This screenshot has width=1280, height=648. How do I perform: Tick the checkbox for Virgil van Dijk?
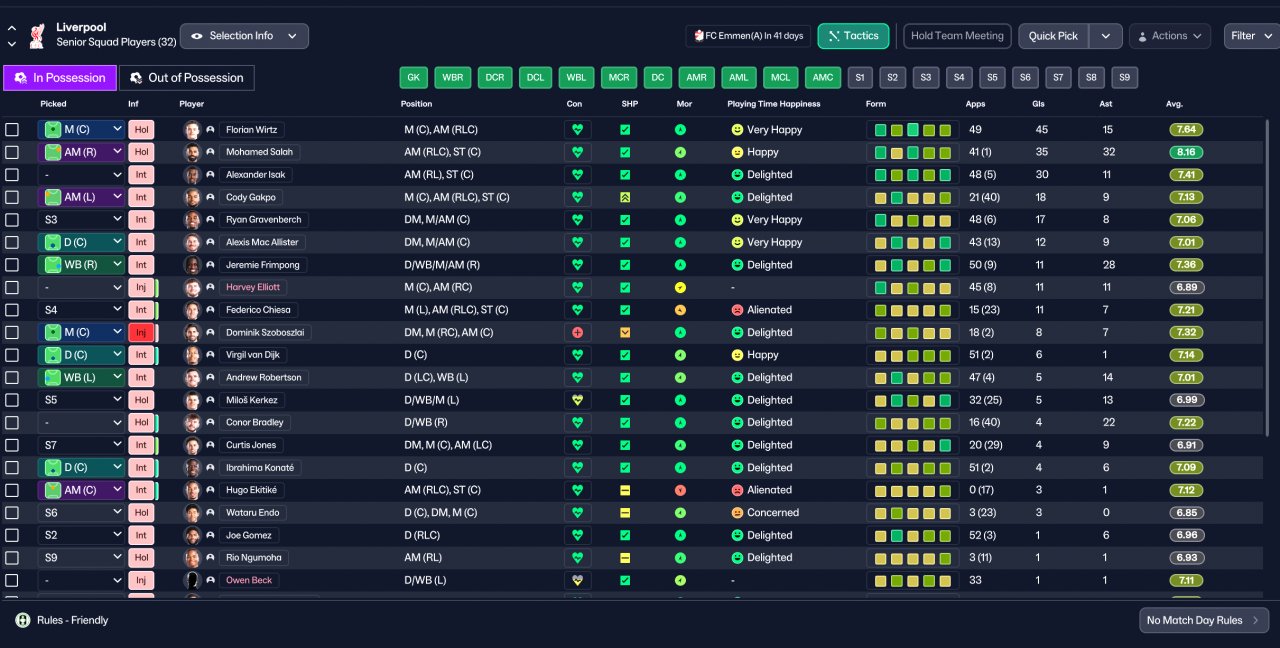click(12, 355)
